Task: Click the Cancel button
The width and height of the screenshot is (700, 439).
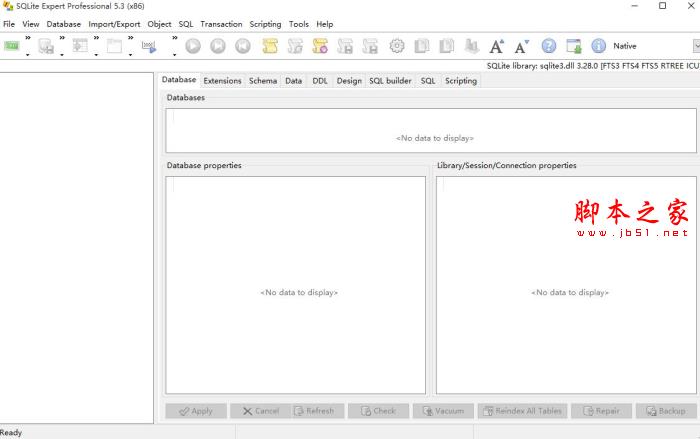Action: tap(261, 411)
